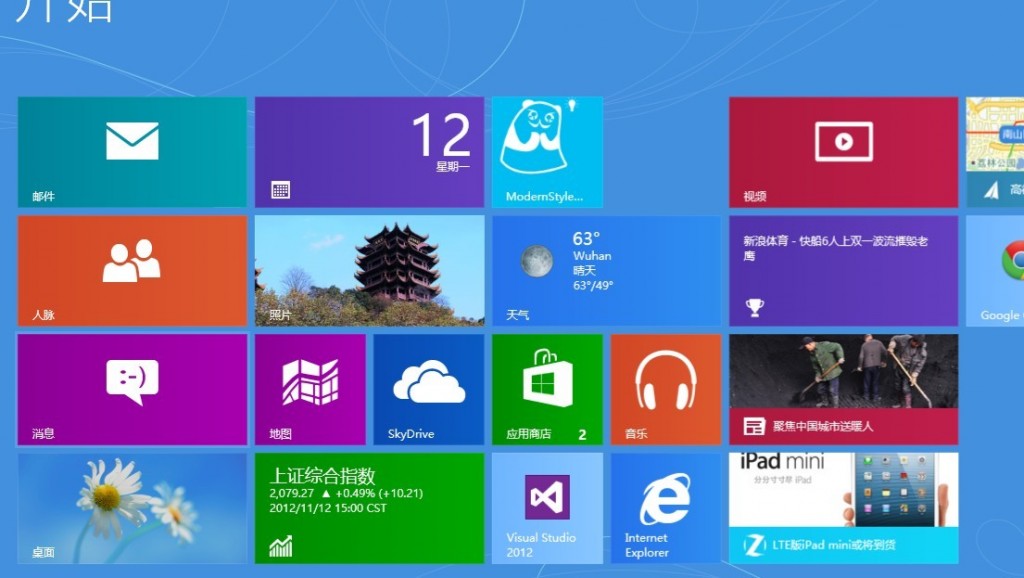The image size is (1024, 578).
Task: Open the Calendar tile showing 12
Action: click(x=369, y=152)
